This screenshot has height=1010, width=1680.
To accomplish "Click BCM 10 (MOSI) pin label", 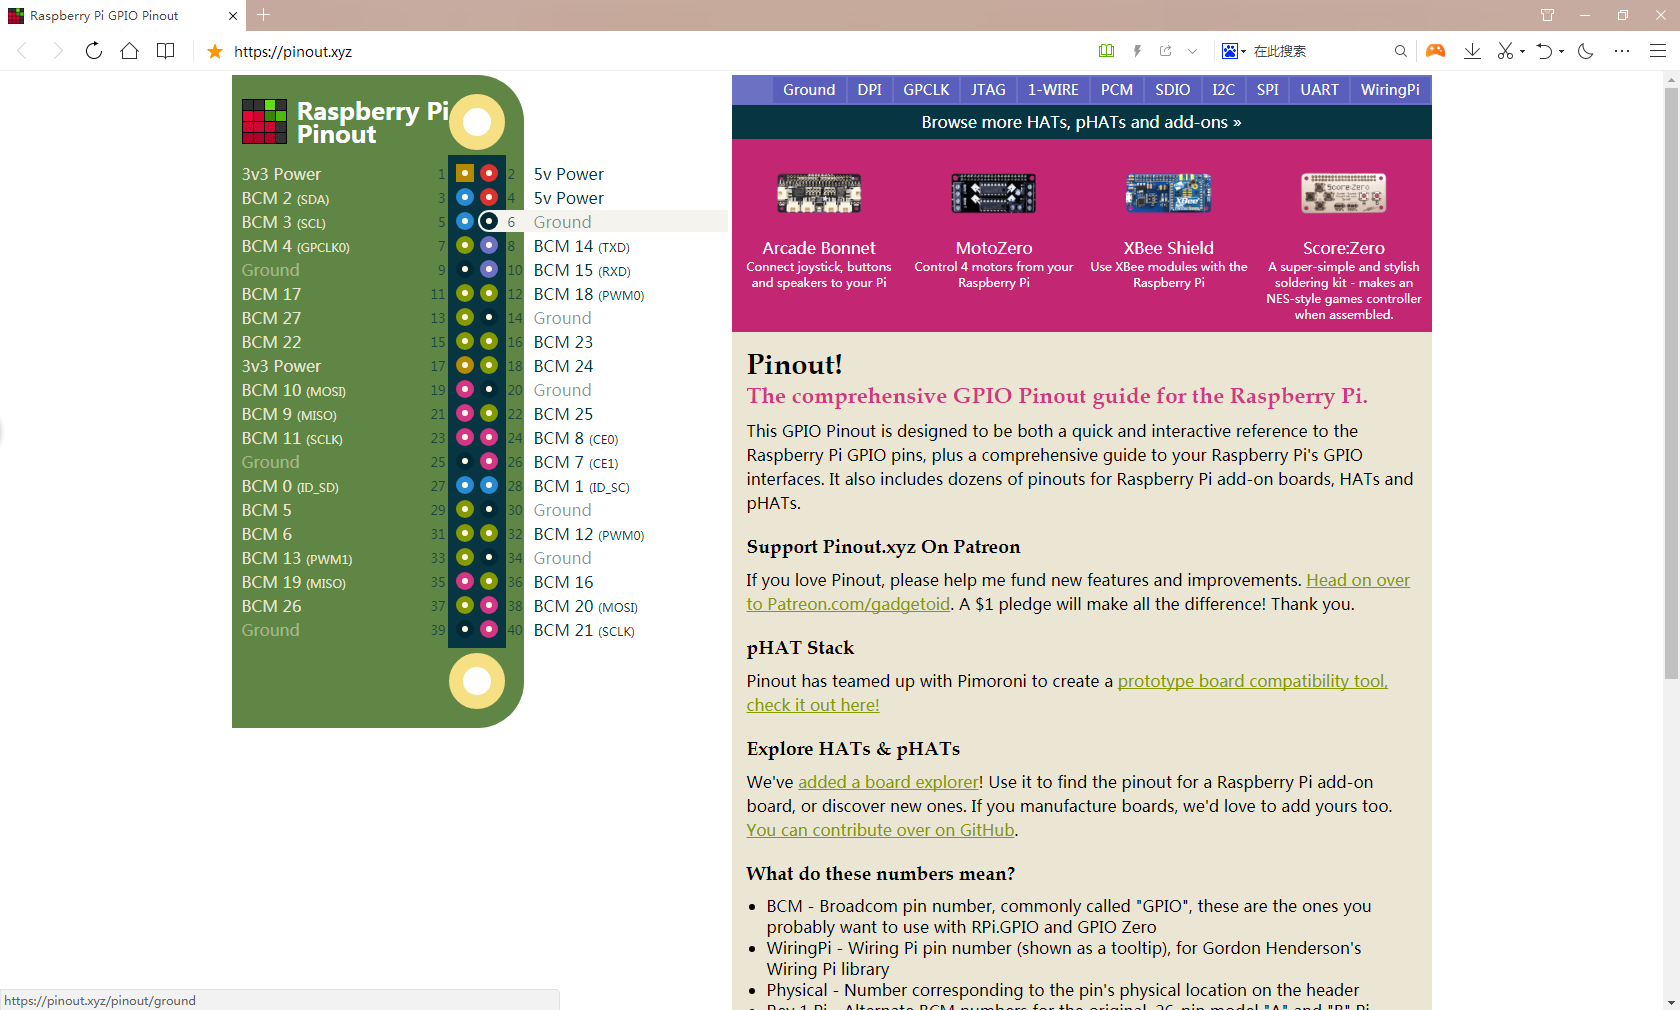I will [294, 390].
